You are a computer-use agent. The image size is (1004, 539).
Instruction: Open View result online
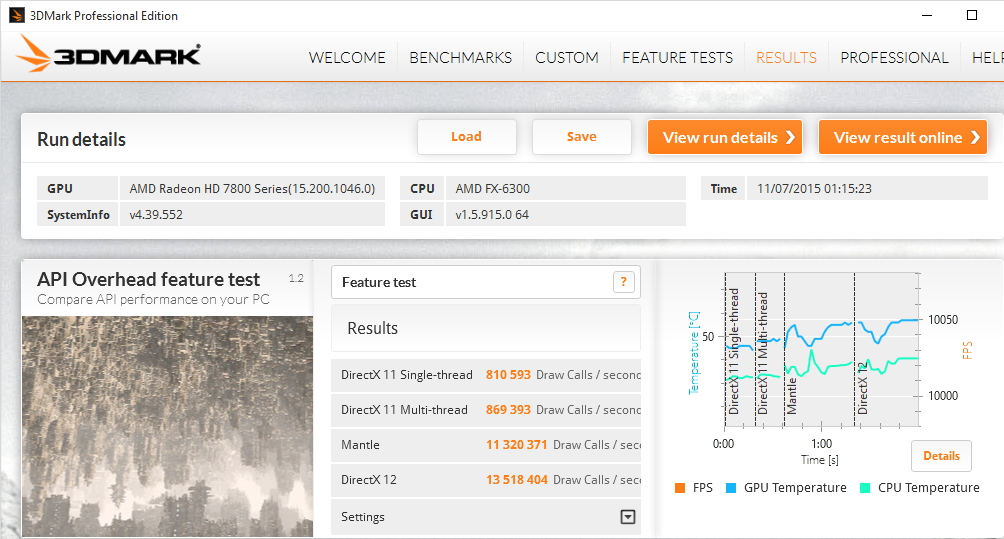pyautogui.click(x=903, y=137)
